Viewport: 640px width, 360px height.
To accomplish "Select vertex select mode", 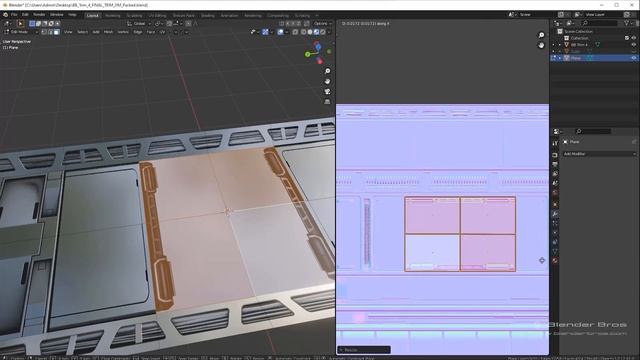I will click(44, 32).
